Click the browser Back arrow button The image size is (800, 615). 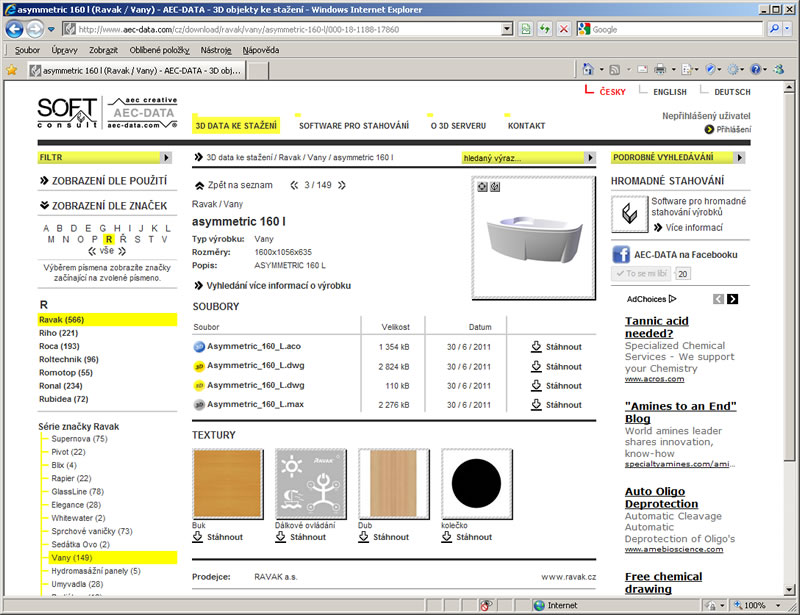[15, 29]
